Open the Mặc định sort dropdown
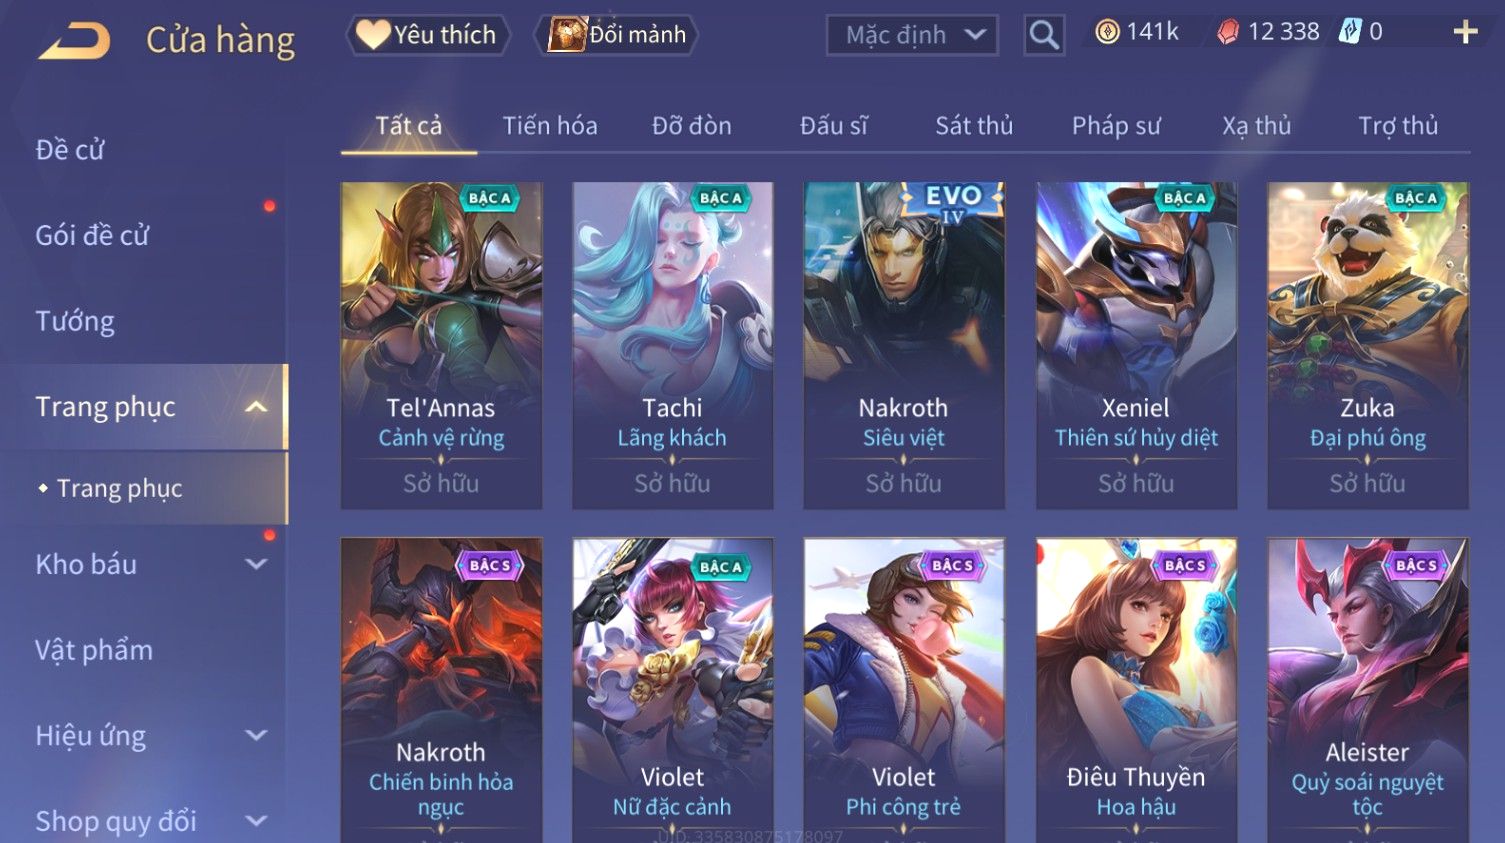 912,35
